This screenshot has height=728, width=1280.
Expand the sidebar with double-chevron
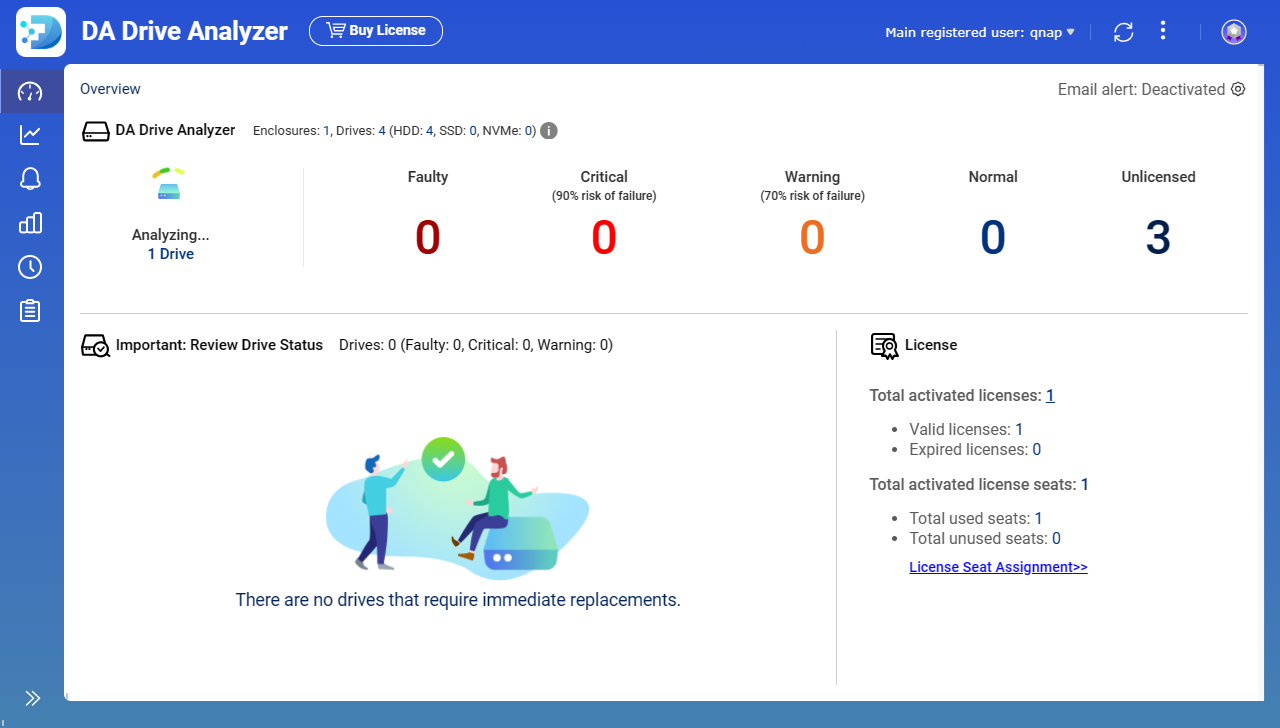click(x=32, y=698)
